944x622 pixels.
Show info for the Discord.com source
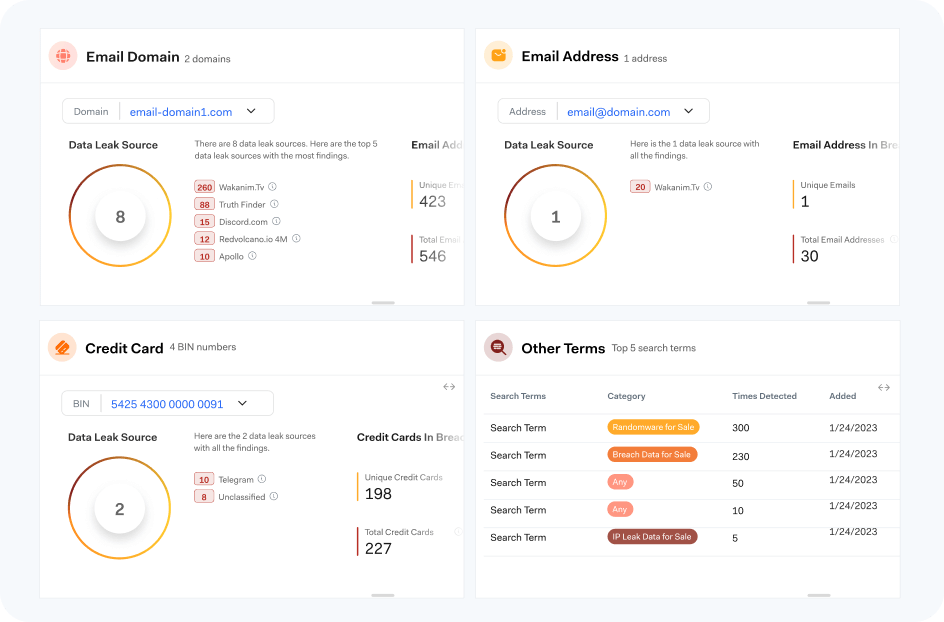point(276,222)
